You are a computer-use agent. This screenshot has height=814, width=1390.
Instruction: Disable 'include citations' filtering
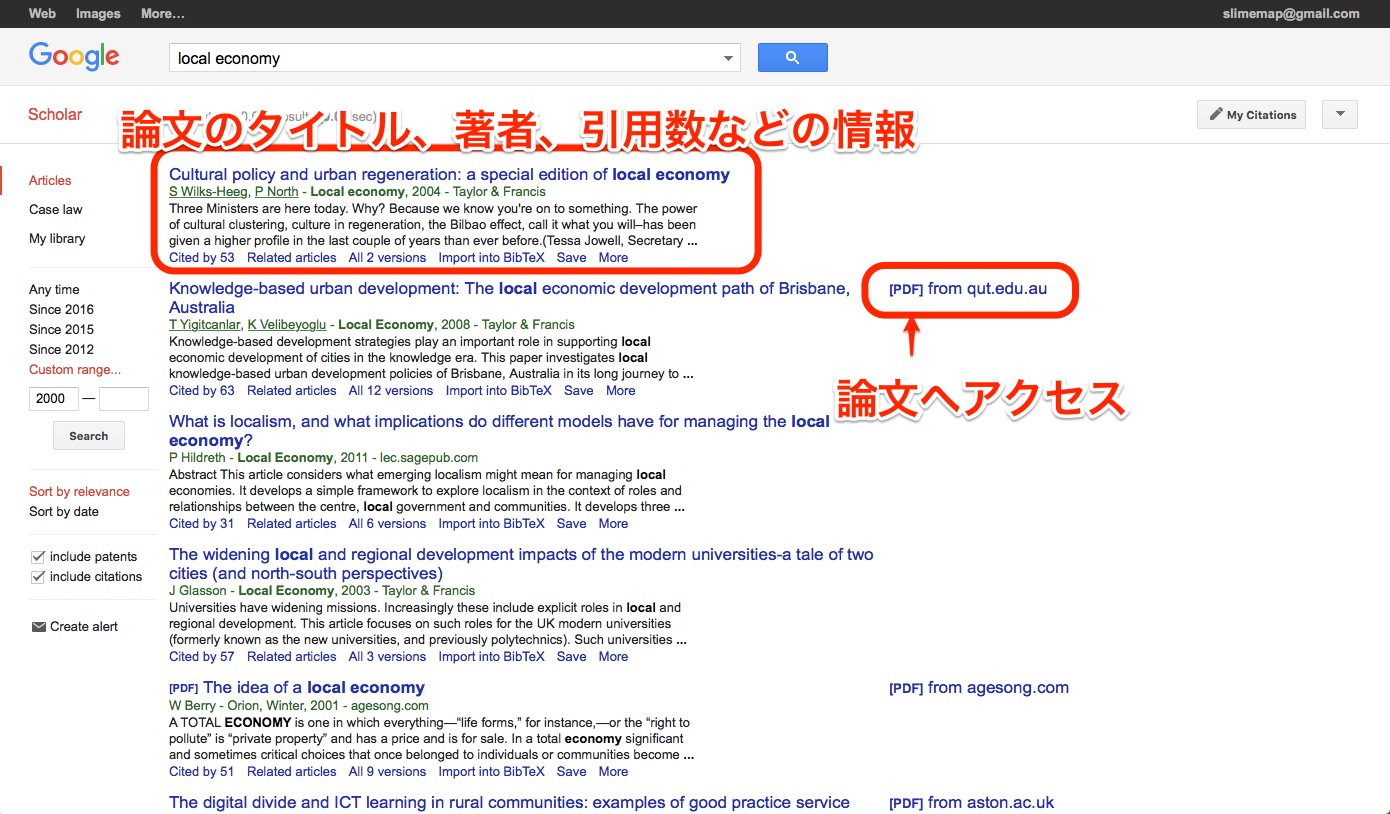pos(37,576)
